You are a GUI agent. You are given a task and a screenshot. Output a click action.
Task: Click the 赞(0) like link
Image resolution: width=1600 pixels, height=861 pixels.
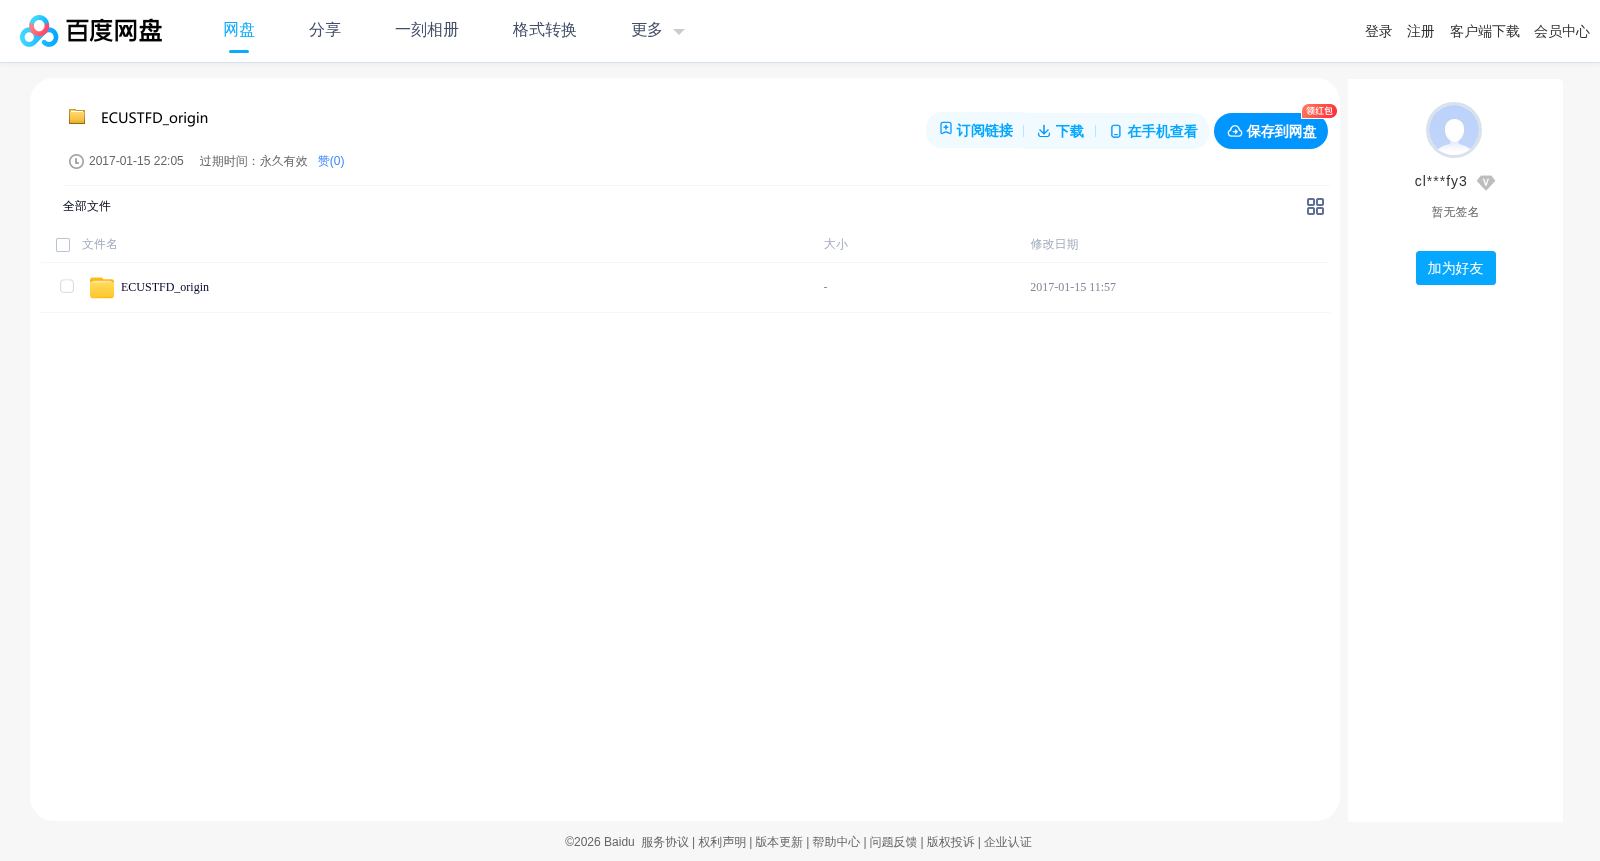331,161
